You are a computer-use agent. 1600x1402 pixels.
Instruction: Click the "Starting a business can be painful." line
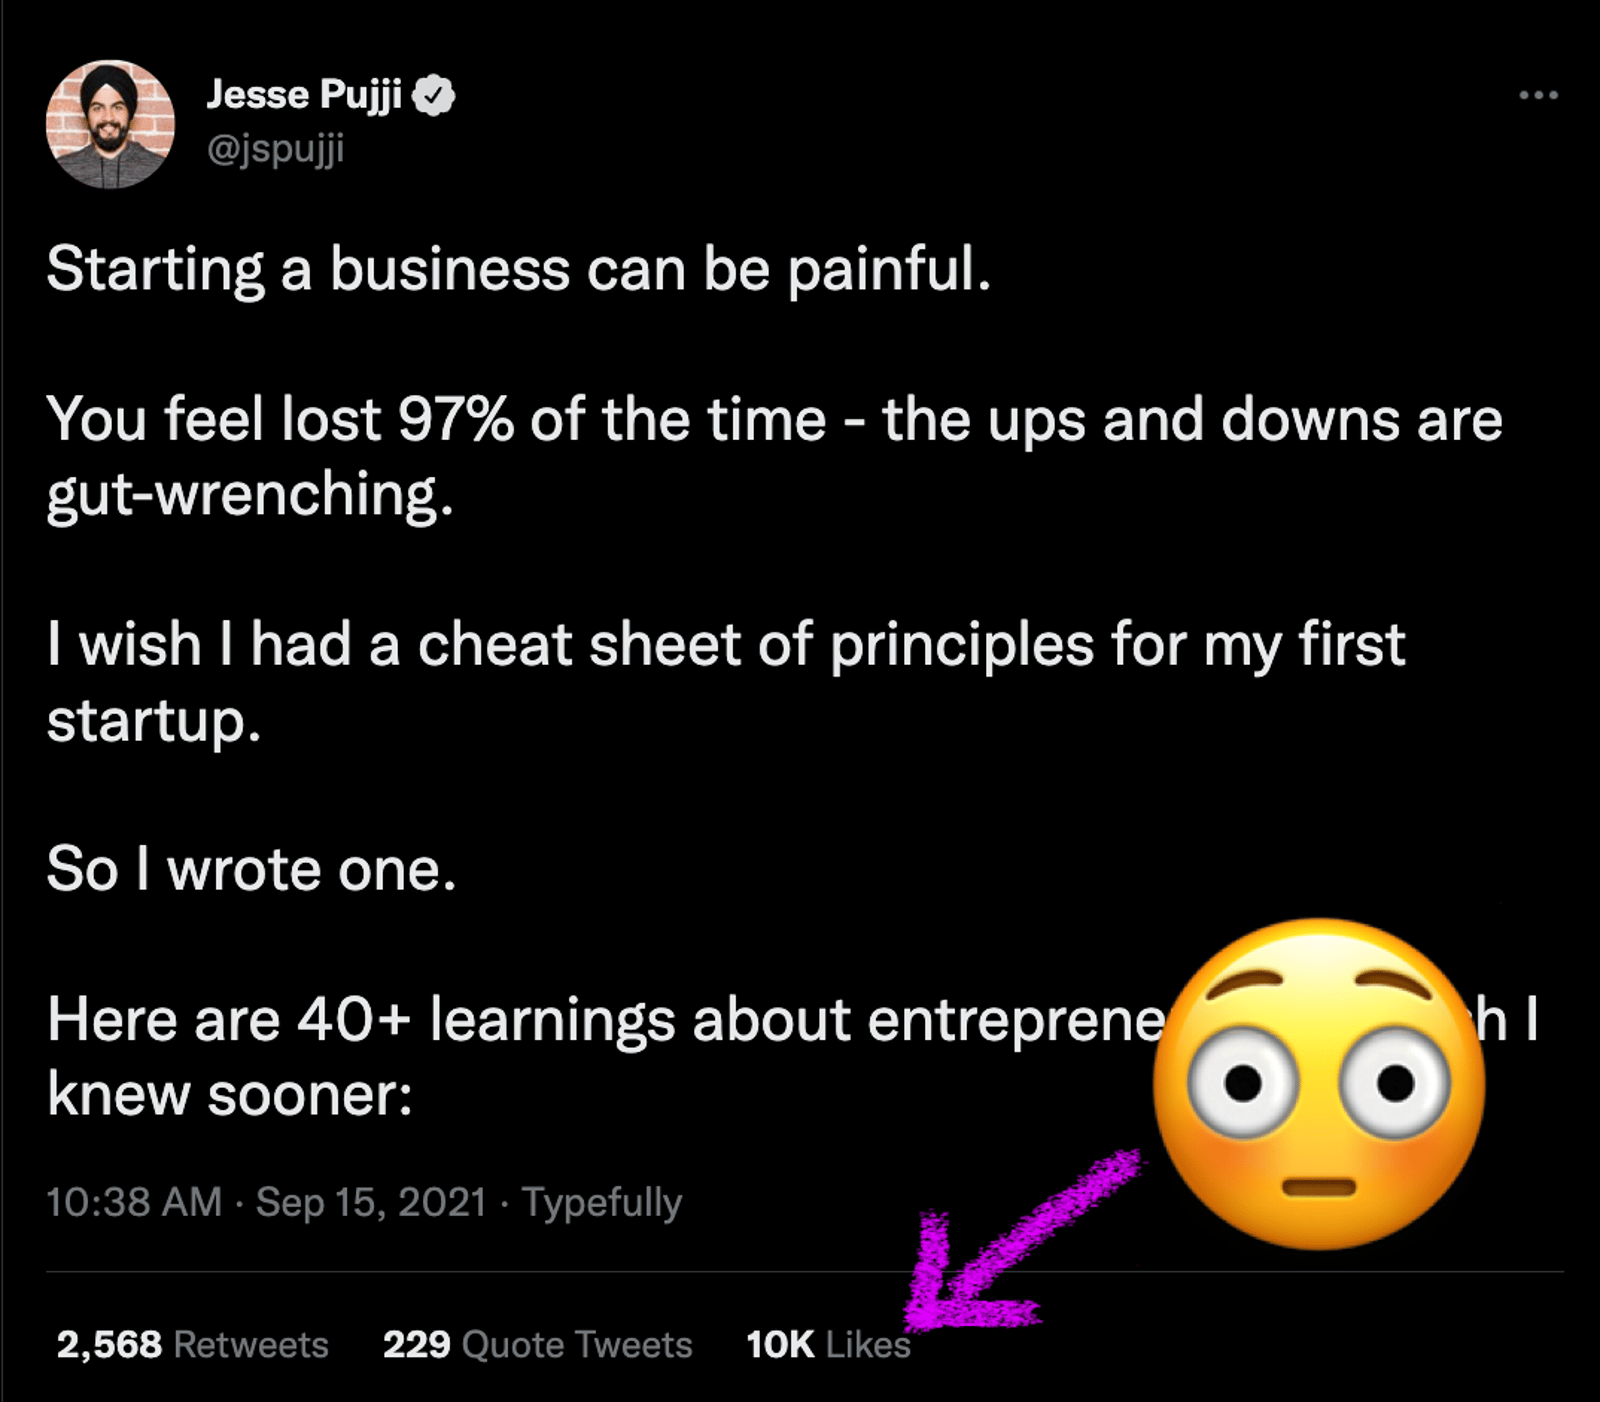(x=518, y=270)
